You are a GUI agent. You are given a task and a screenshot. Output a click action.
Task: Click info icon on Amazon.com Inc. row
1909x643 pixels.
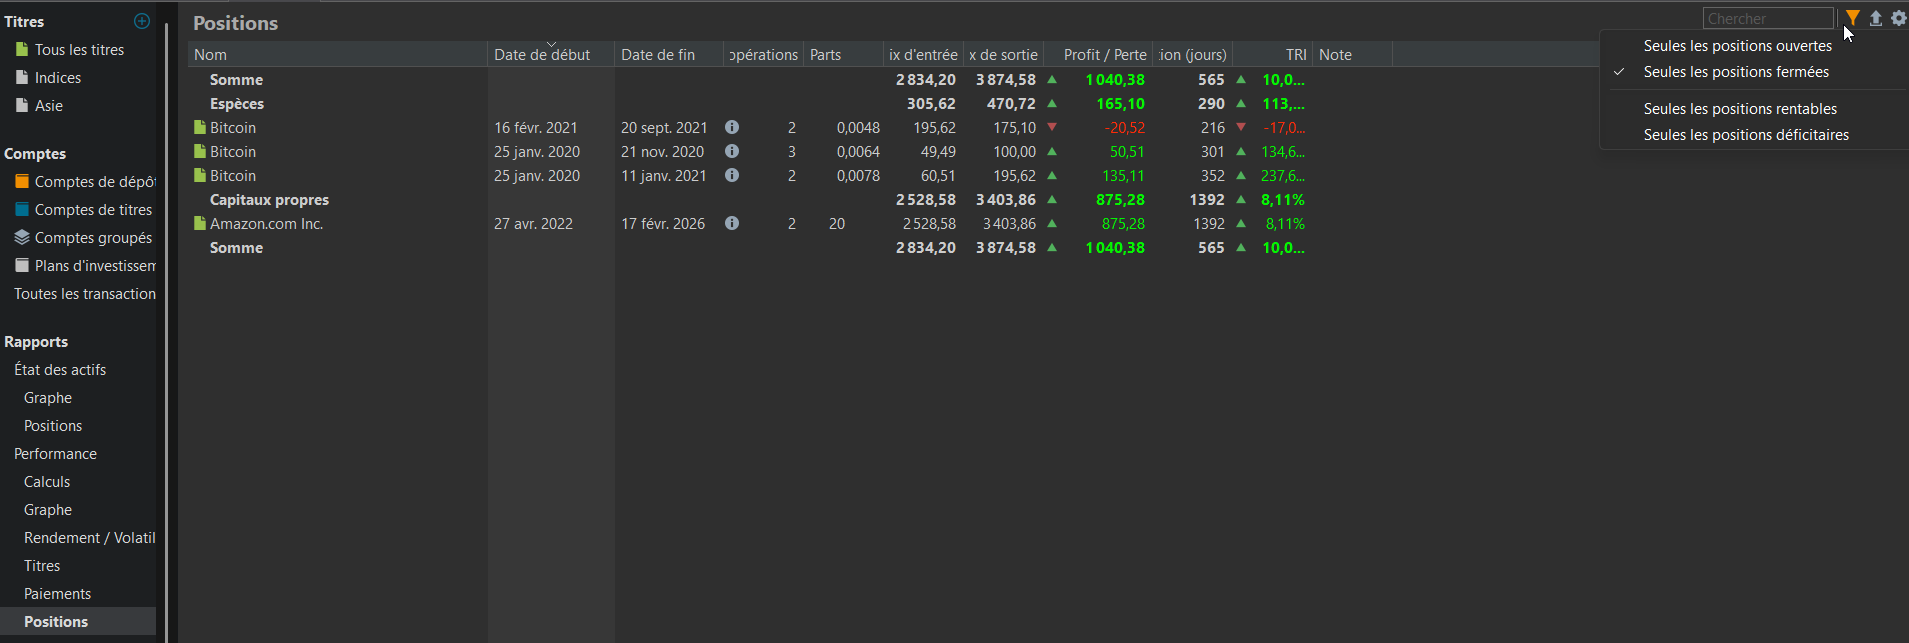pos(732,224)
